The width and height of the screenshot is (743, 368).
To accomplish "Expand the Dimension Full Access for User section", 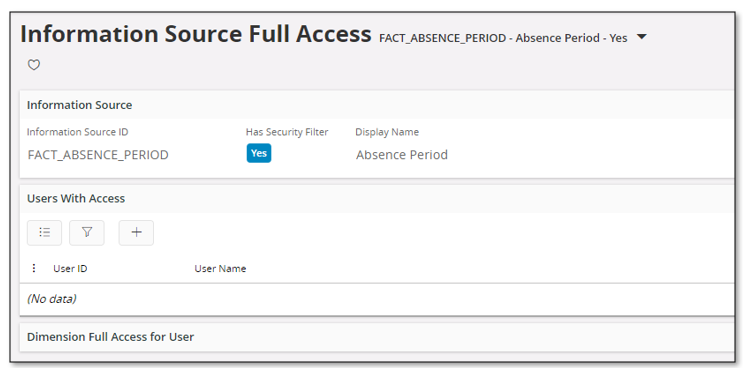I will tap(110, 337).
